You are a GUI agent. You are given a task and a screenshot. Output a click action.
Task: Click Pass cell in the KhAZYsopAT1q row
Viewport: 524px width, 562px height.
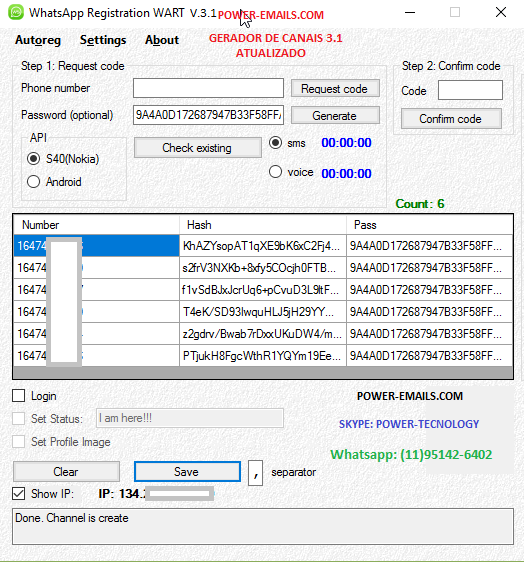429,246
